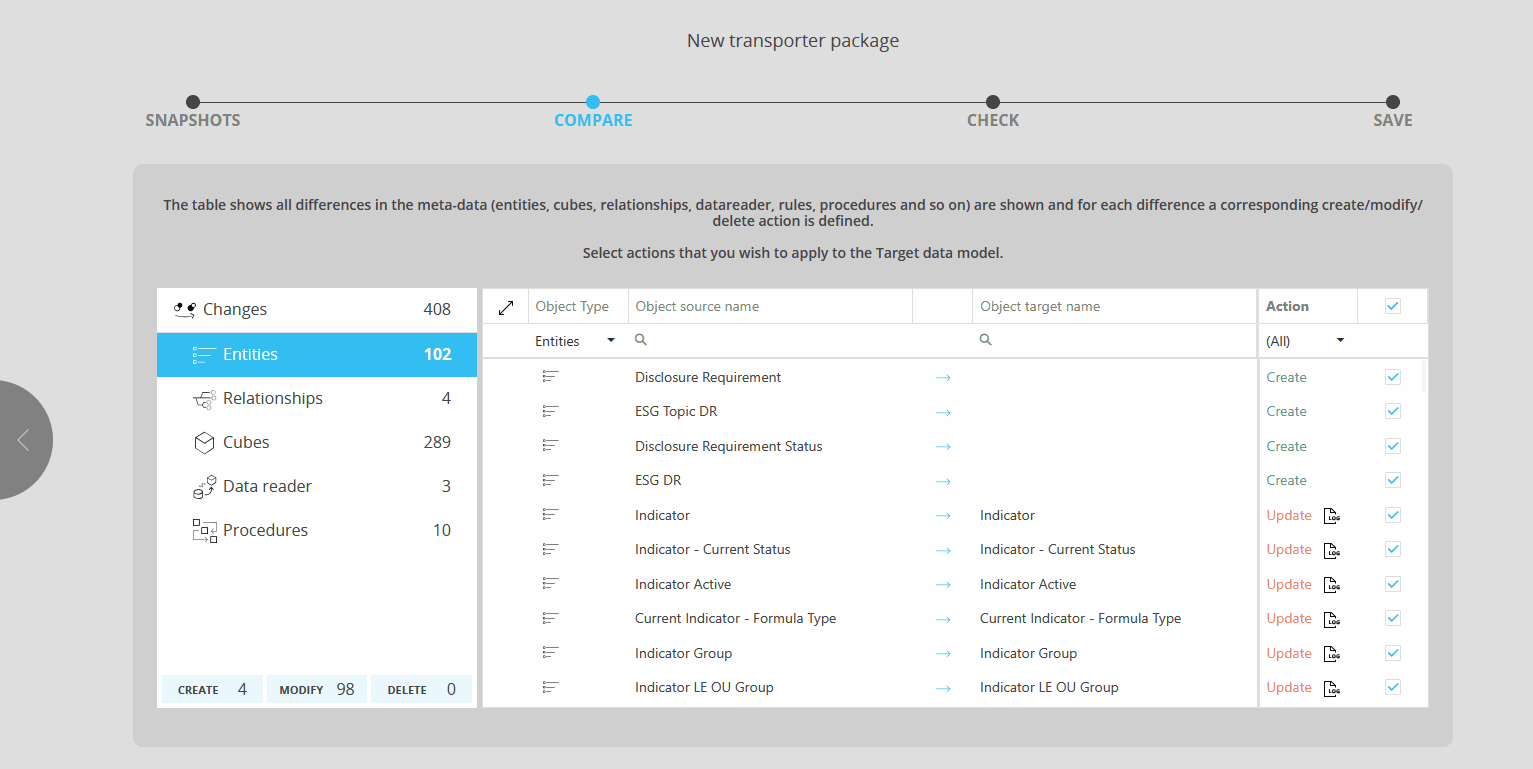Viewport: 1533px width, 769px height.
Task: Open log icon for Indicator Group row
Action: pyautogui.click(x=1331, y=654)
